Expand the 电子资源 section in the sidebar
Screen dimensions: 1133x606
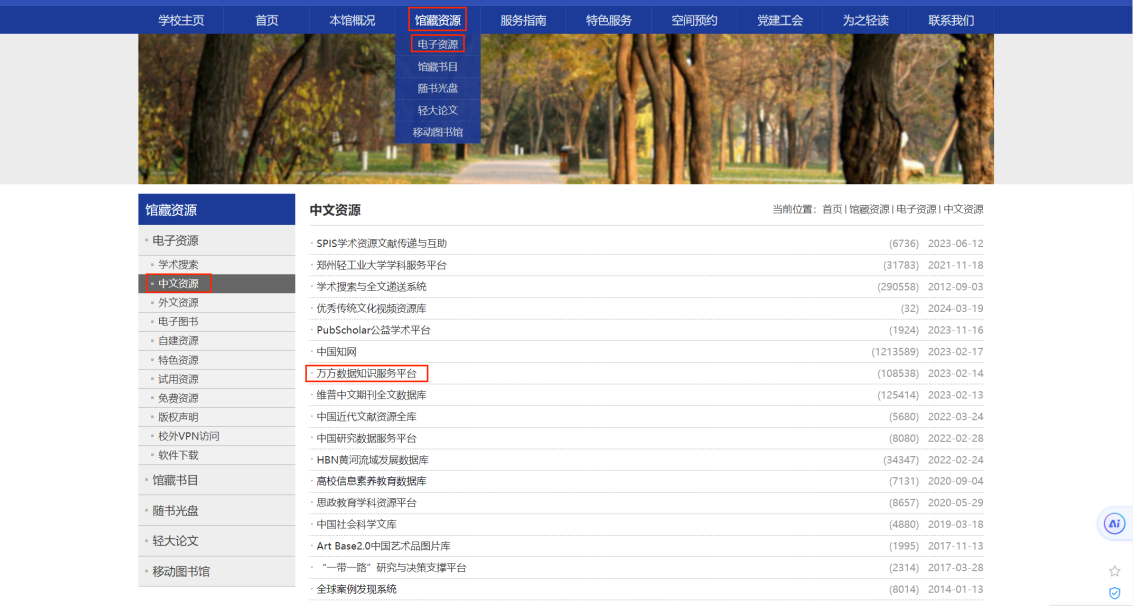click(x=176, y=240)
